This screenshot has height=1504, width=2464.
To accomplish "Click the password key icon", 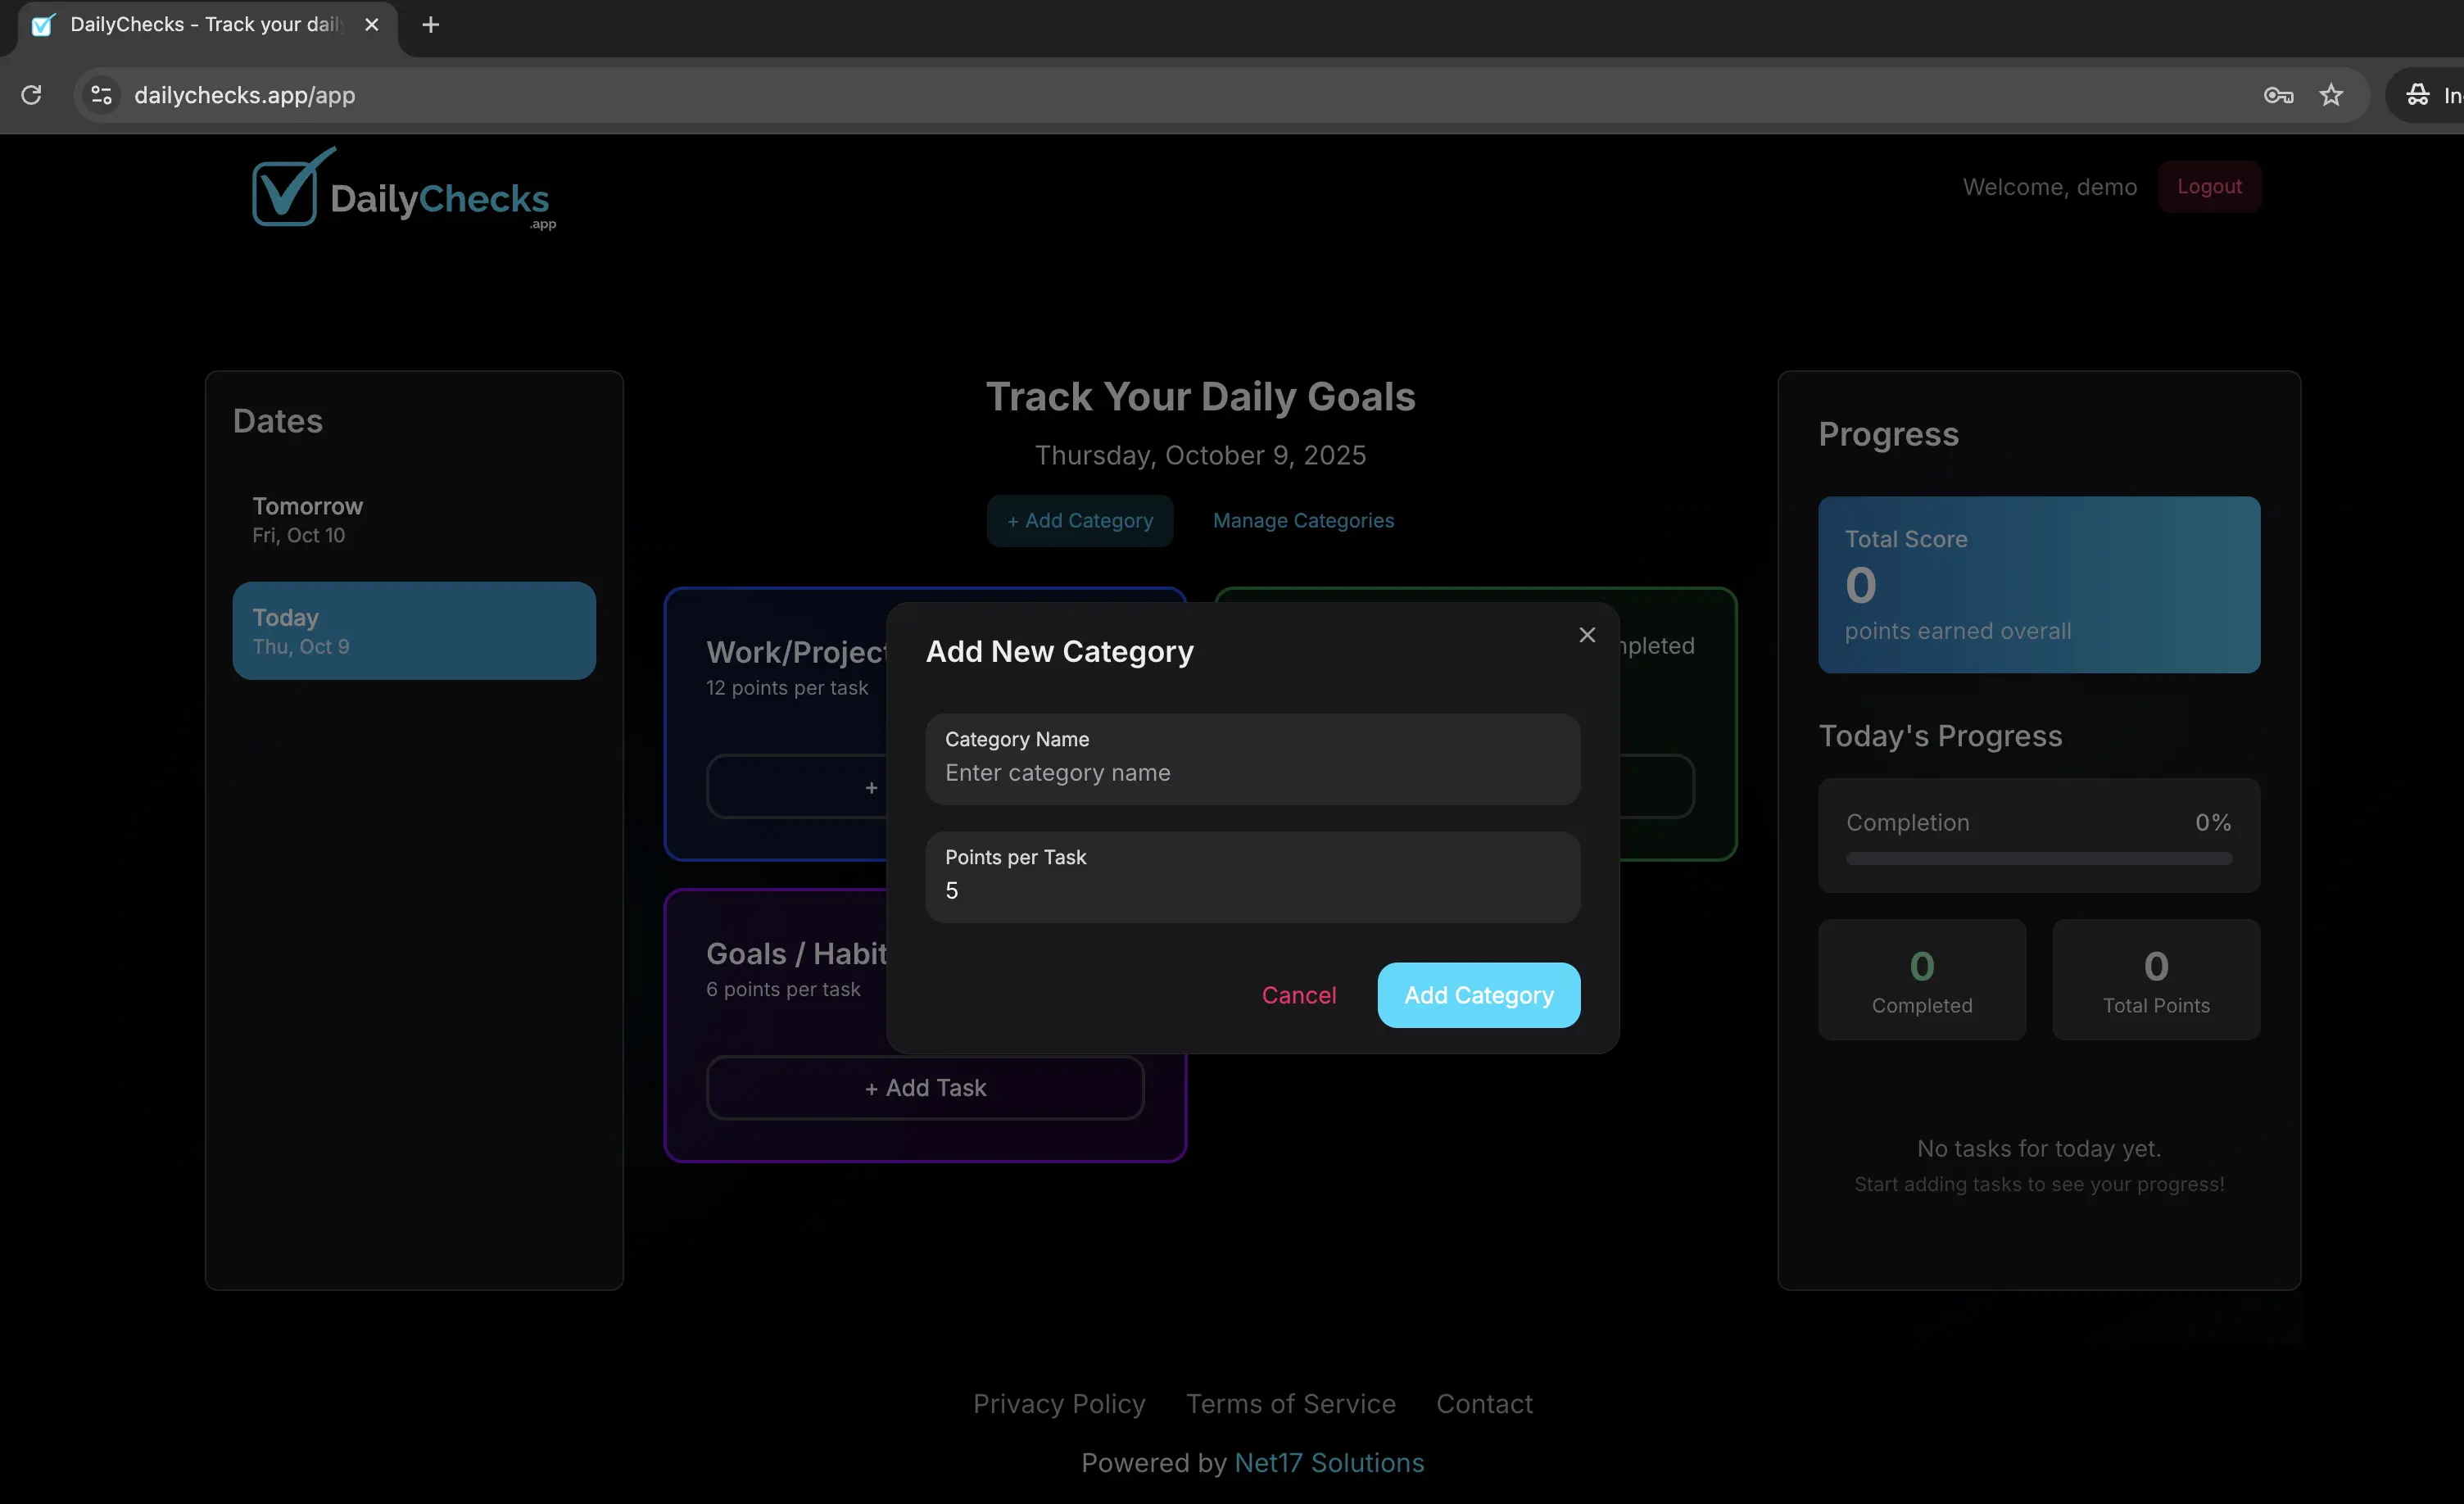I will [2277, 95].
